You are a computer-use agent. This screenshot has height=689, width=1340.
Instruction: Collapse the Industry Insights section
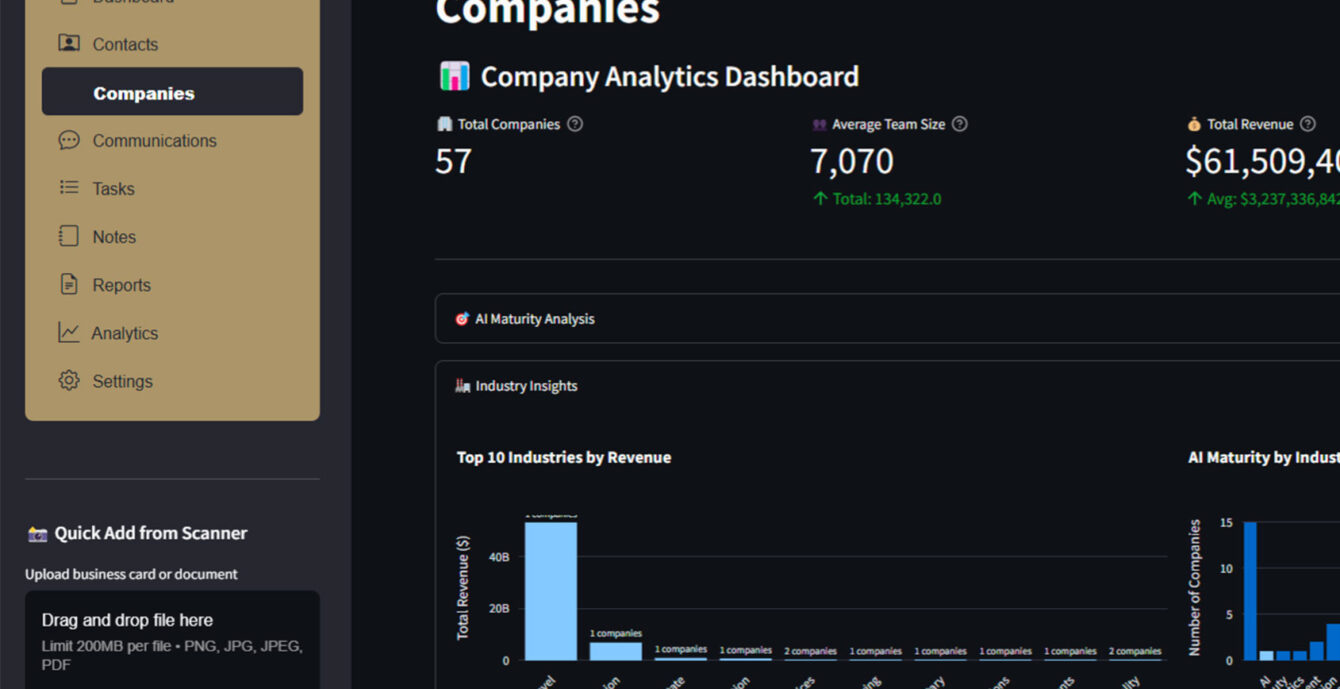(x=526, y=386)
